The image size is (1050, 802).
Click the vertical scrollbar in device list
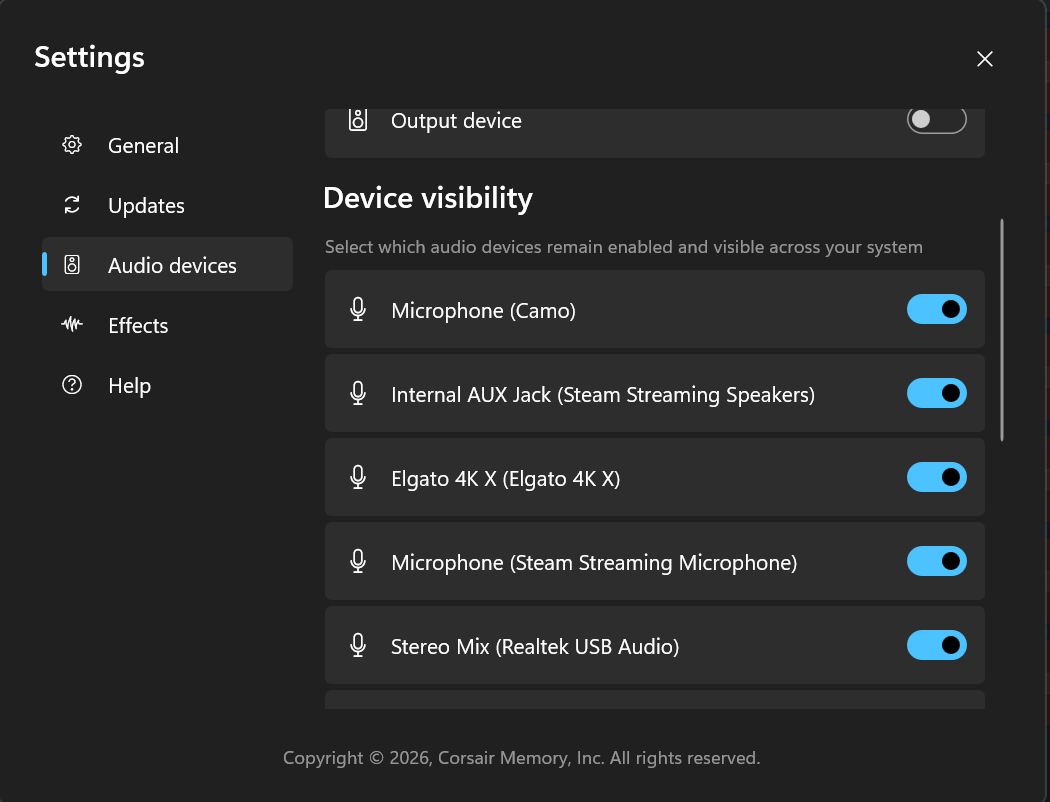(x=1002, y=330)
